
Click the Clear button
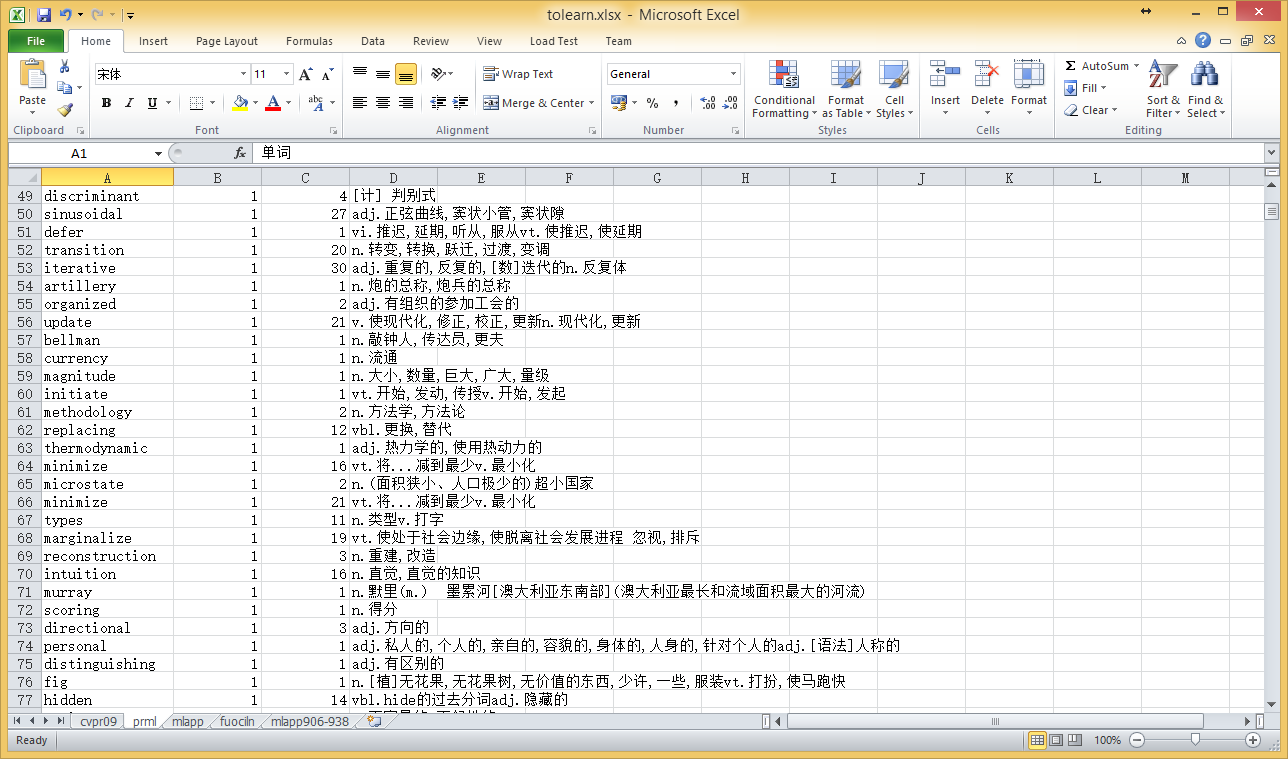pyautogui.click(x=1090, y=110)
